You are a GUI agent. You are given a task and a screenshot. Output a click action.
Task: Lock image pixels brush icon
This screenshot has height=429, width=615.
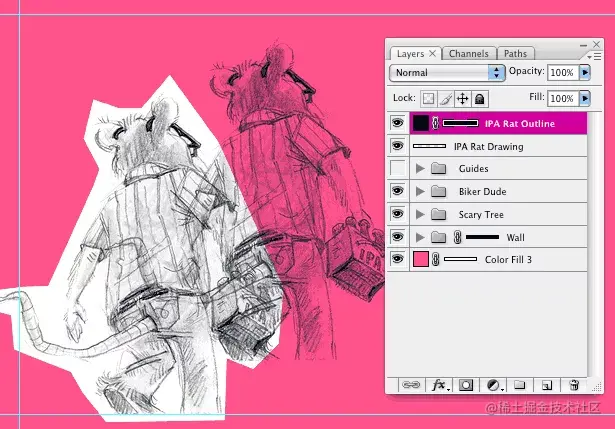tap(446, 98)
